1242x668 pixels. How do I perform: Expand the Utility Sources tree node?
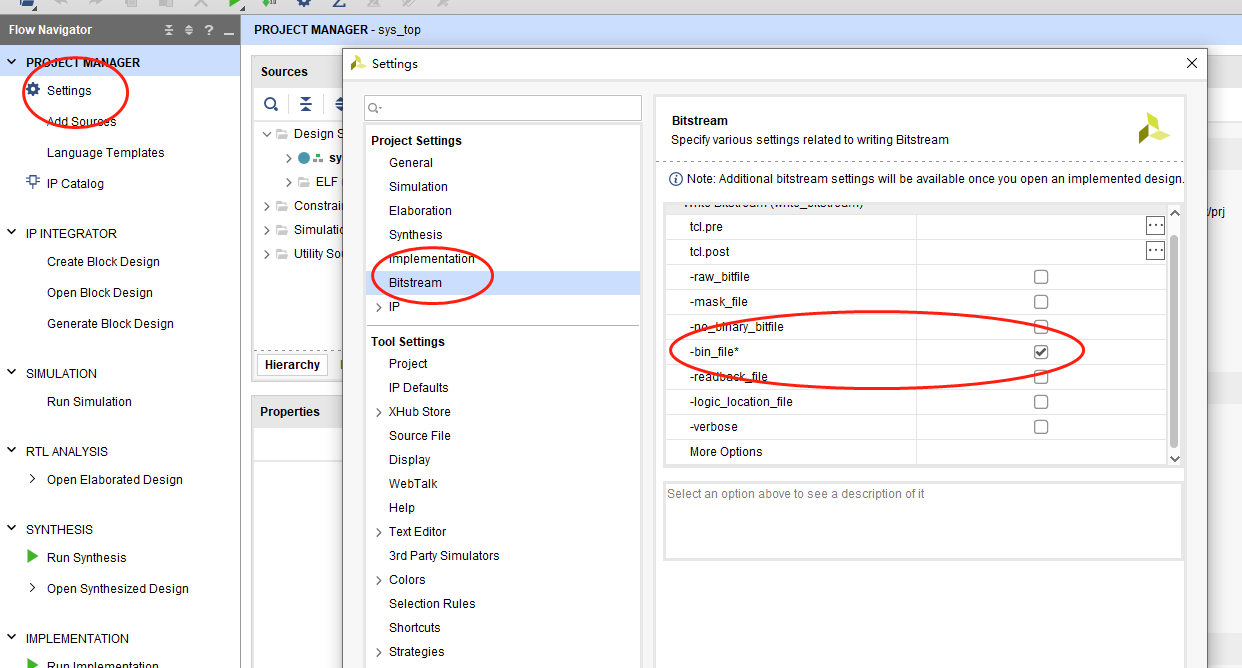[x=267, y=254]
